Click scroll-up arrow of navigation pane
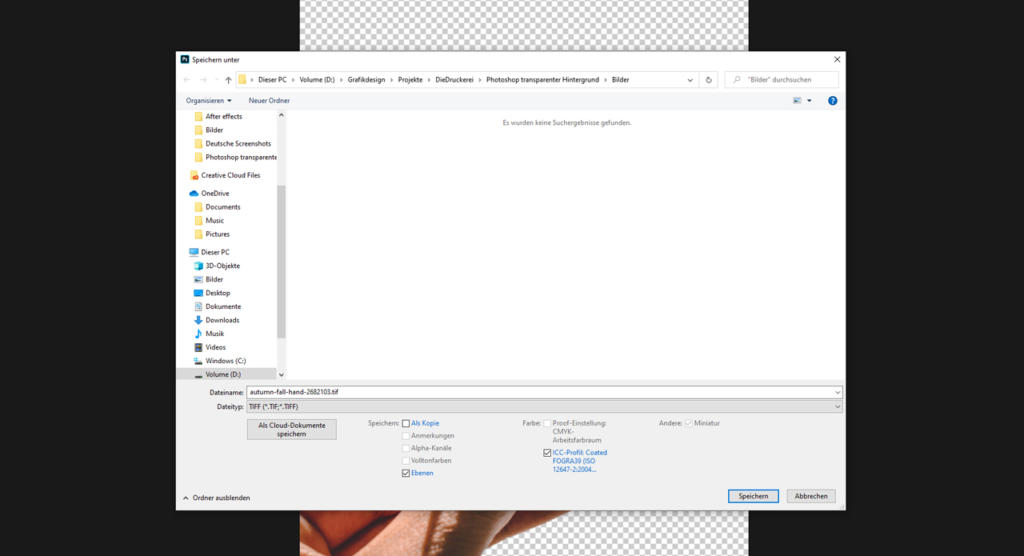Viewport: 1024px width, 556px height. [281, 116]
